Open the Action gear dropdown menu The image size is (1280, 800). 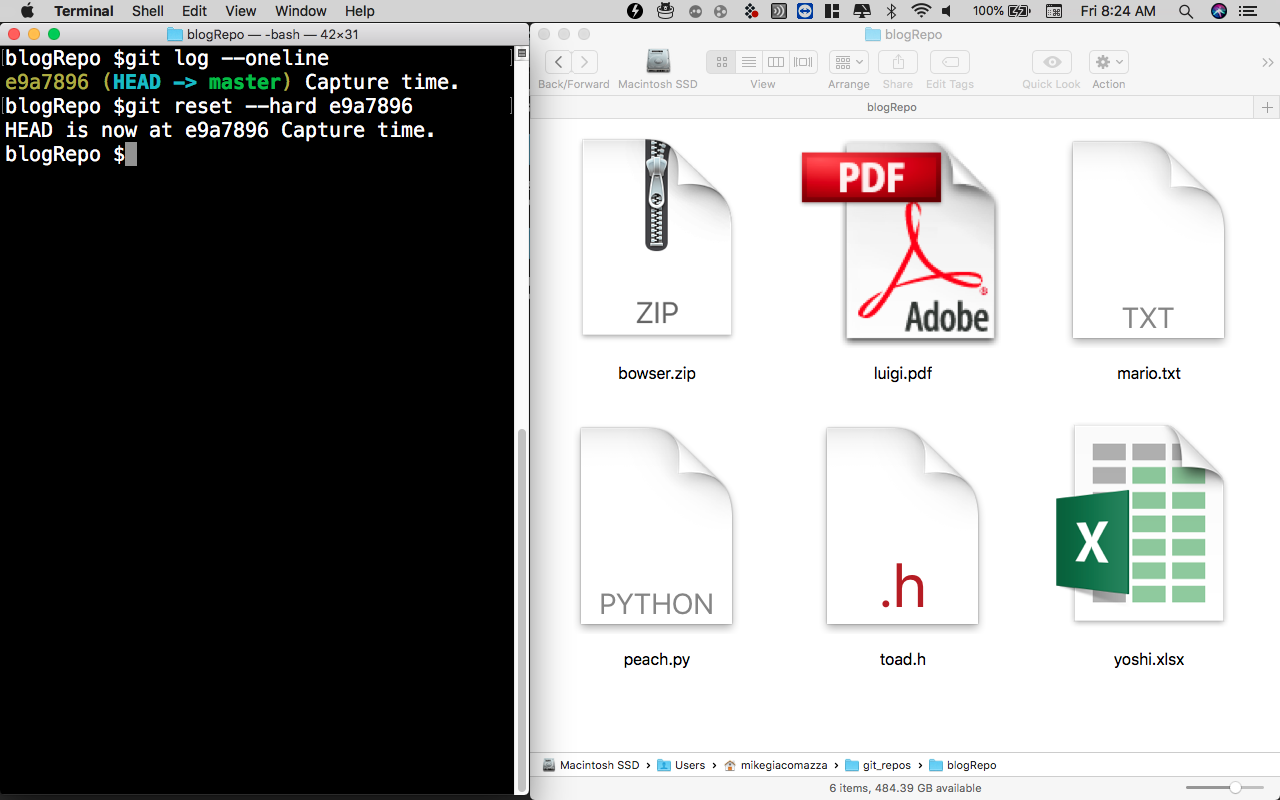point(1108,62)
